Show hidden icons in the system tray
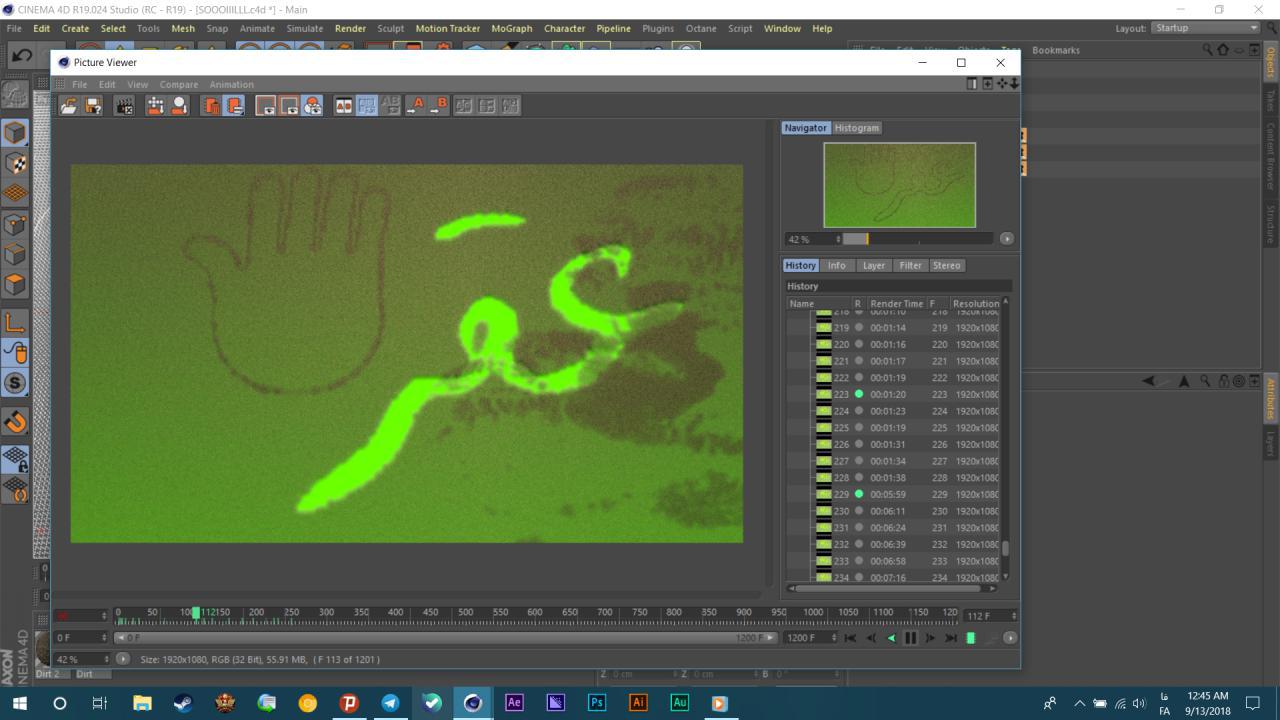Image resolution: width=1280 pixels, height=720 pixels. click(1079, 703)
